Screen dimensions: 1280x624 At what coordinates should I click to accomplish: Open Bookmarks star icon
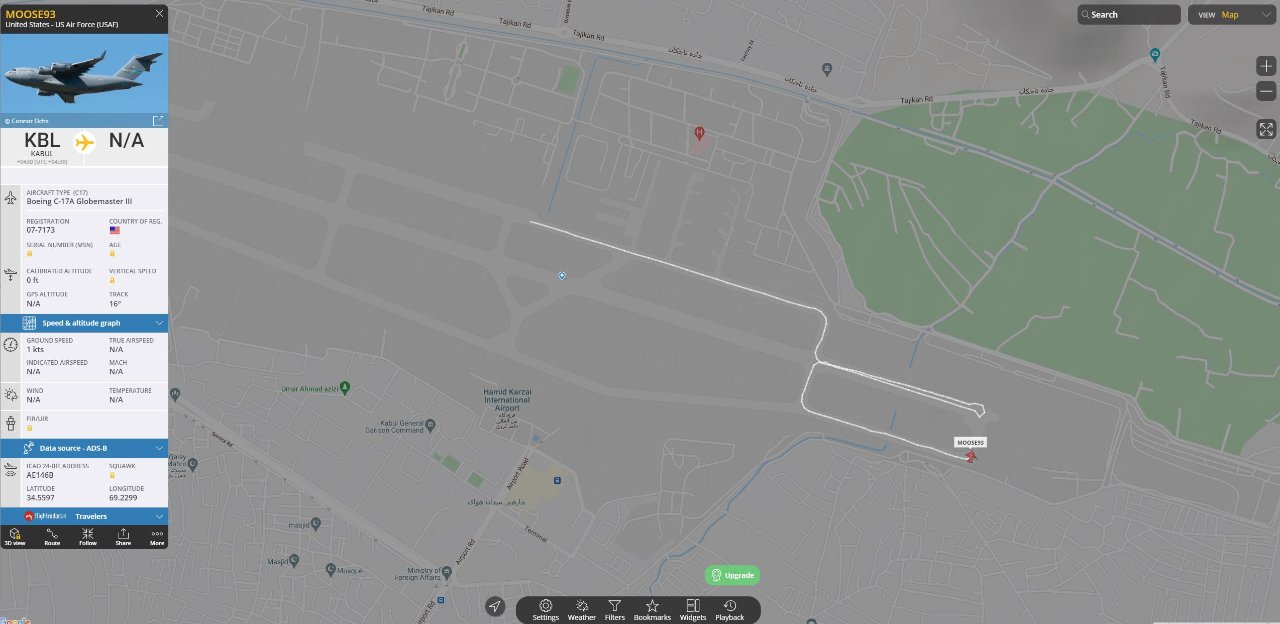[x=652, y=610]
